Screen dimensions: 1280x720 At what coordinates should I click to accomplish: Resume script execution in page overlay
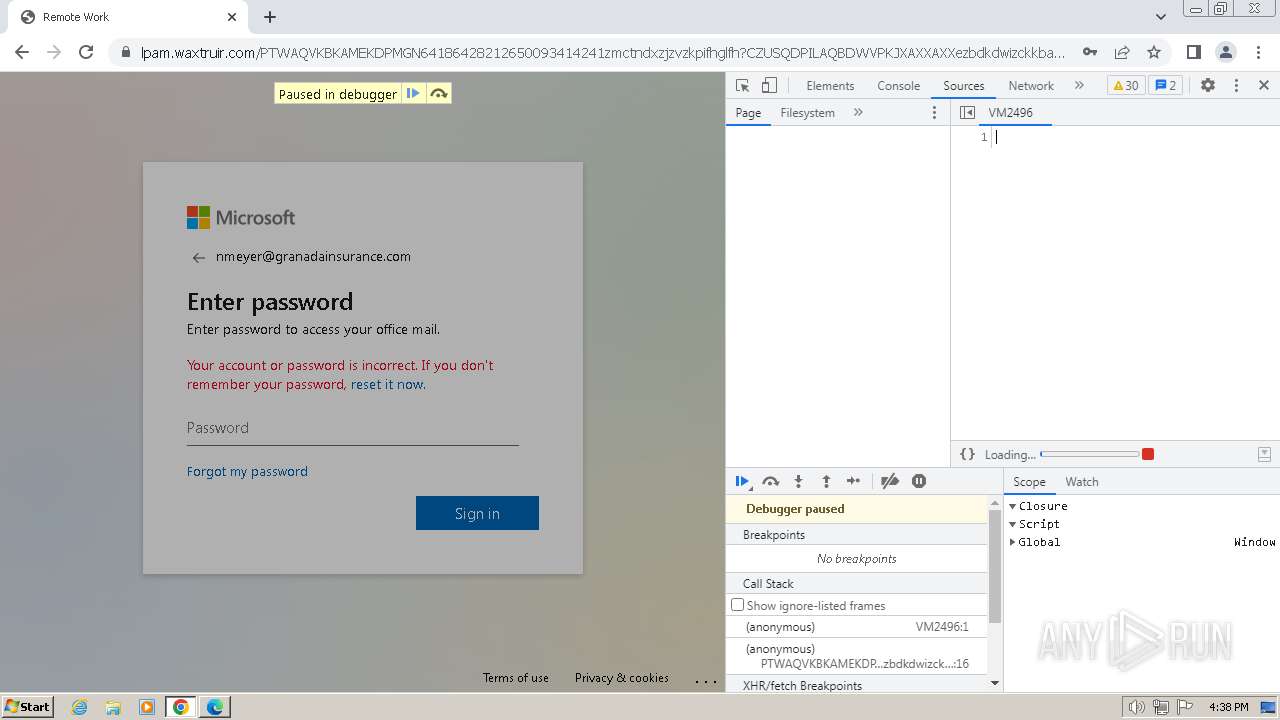[413, 93]
